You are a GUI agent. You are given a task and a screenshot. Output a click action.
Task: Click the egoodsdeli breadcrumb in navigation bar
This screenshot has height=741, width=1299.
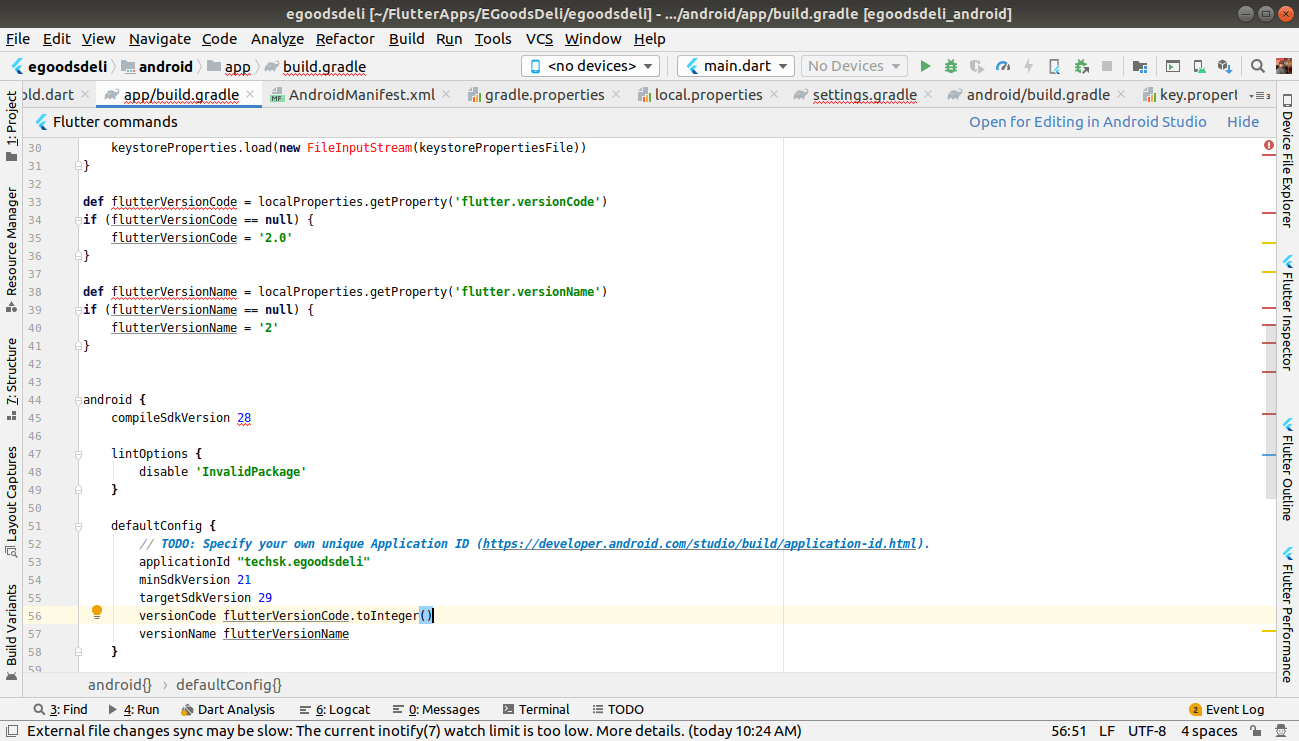coord(59,66)
